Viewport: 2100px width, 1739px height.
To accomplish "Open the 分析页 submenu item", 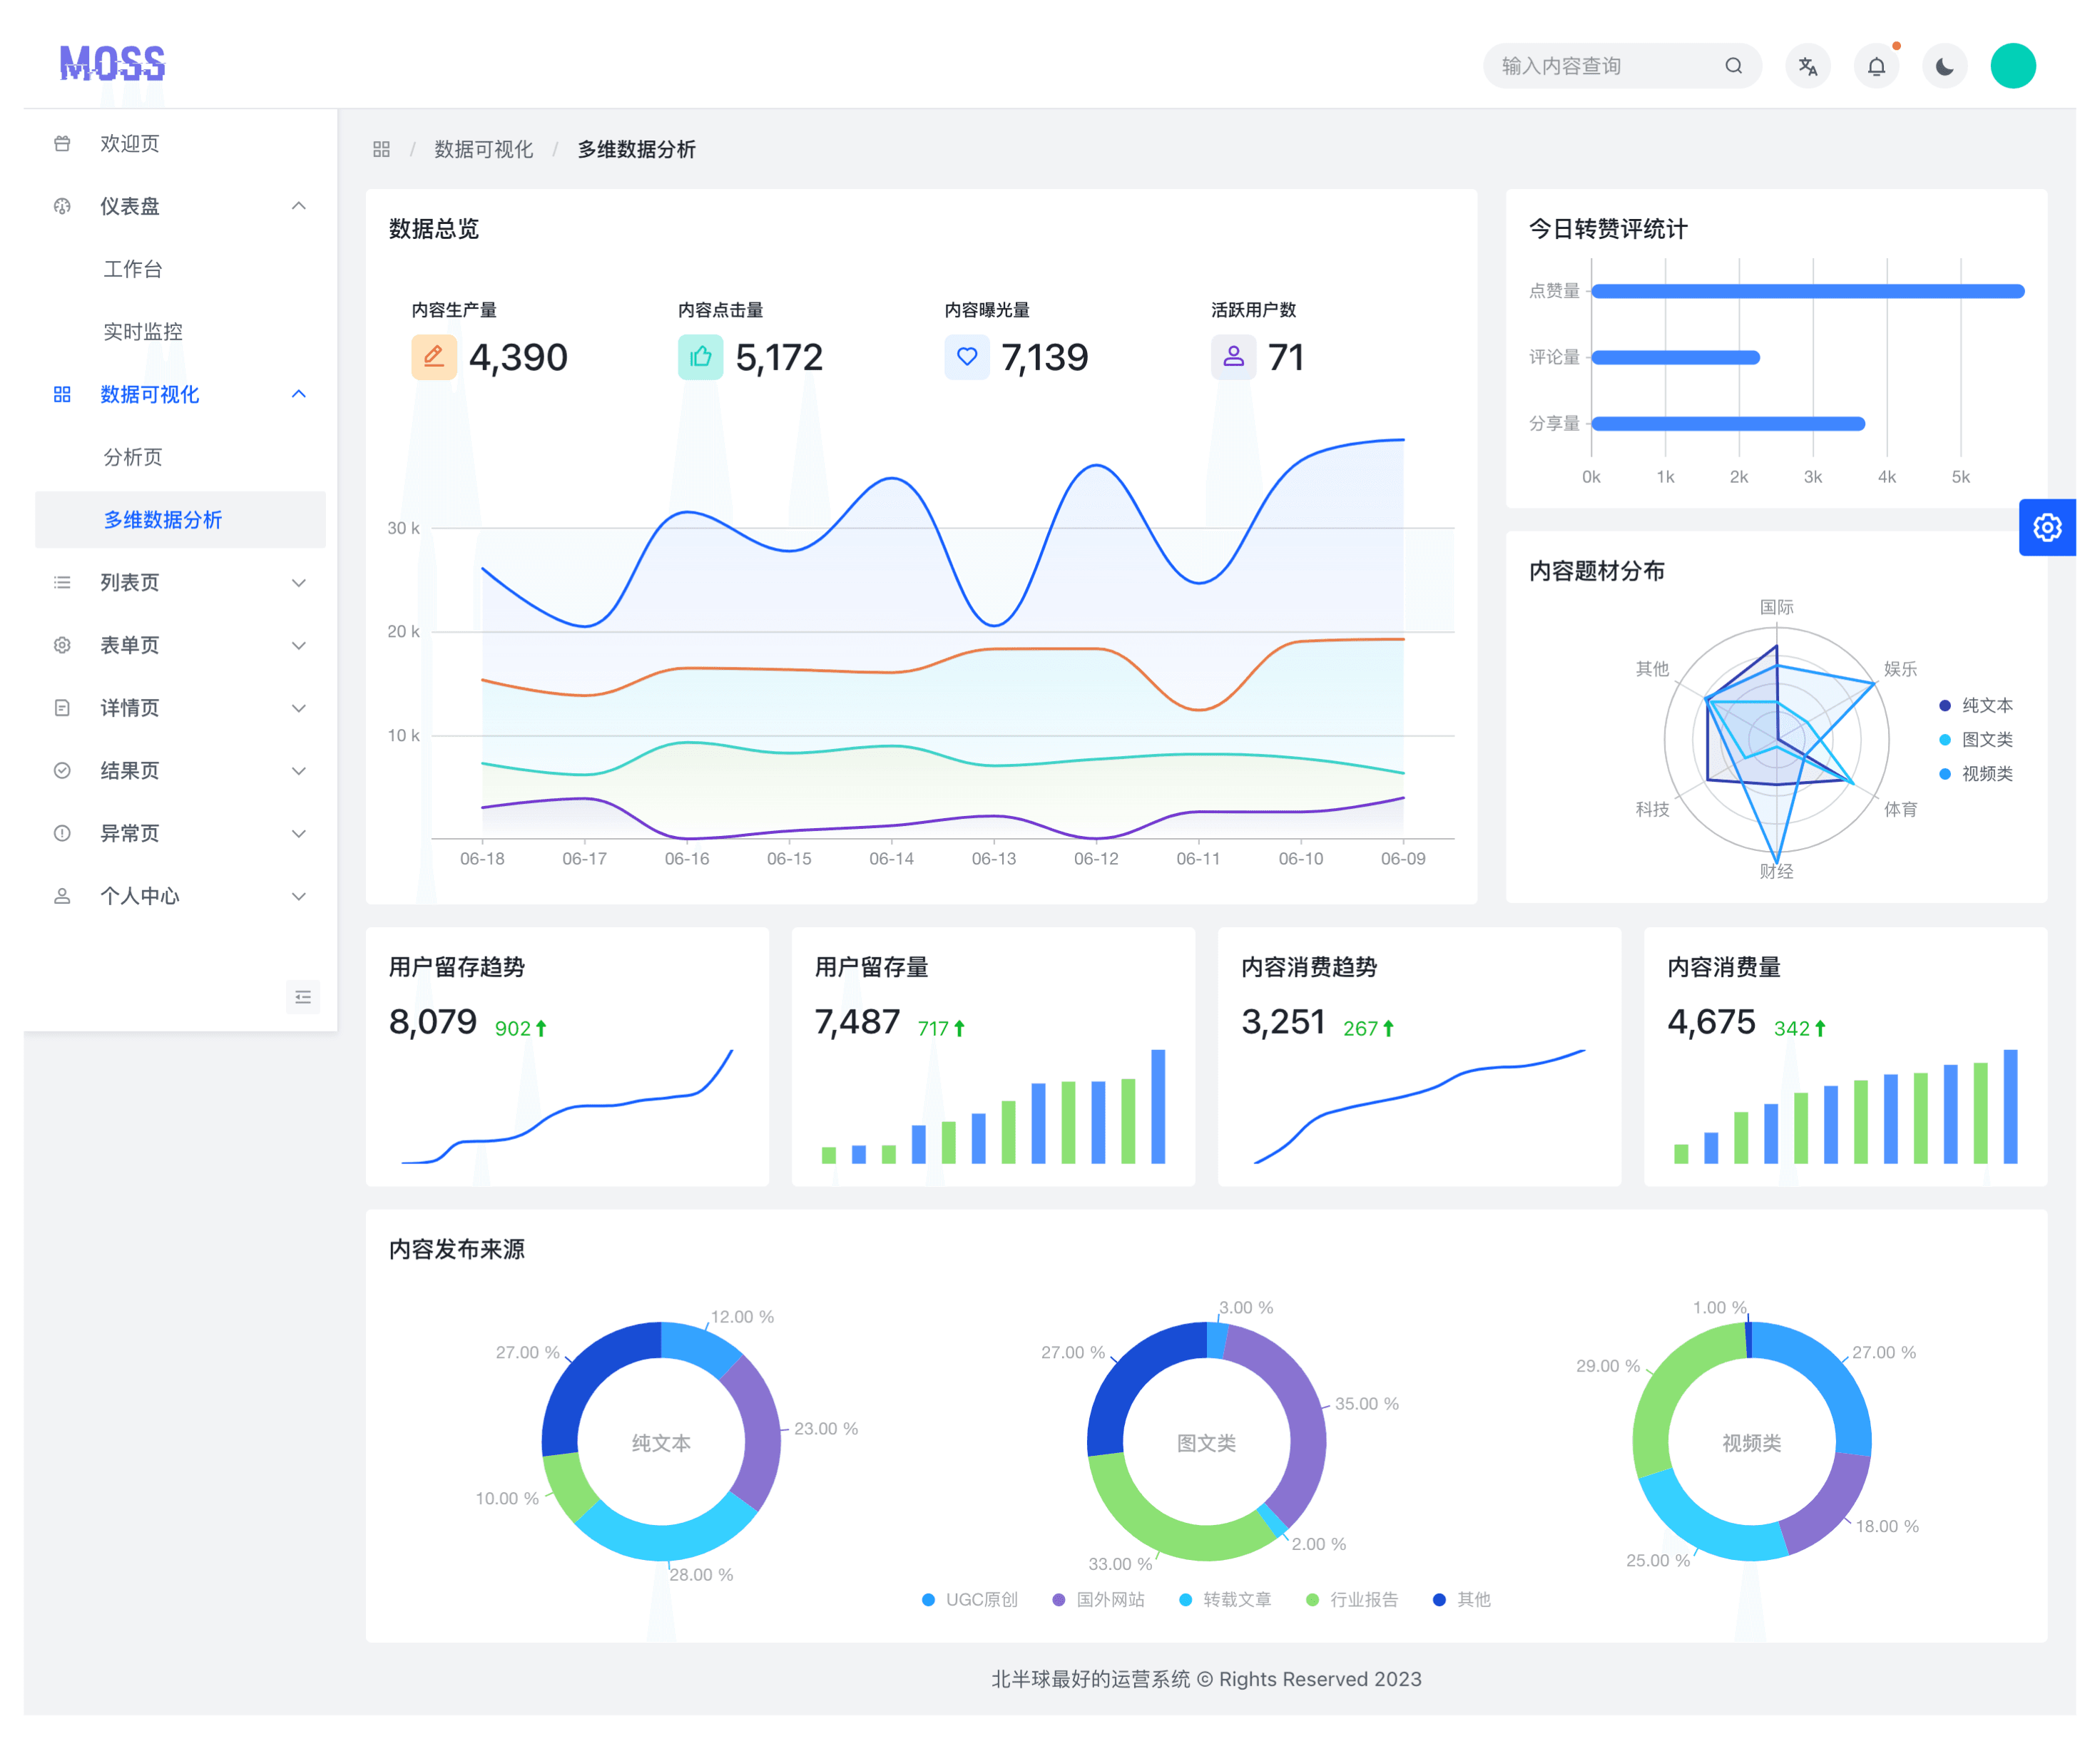I will (x=180, y=457).
